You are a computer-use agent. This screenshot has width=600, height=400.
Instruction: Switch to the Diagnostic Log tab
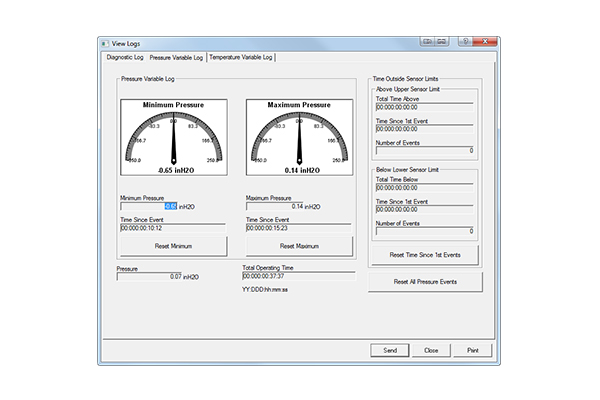coord(125,57)
